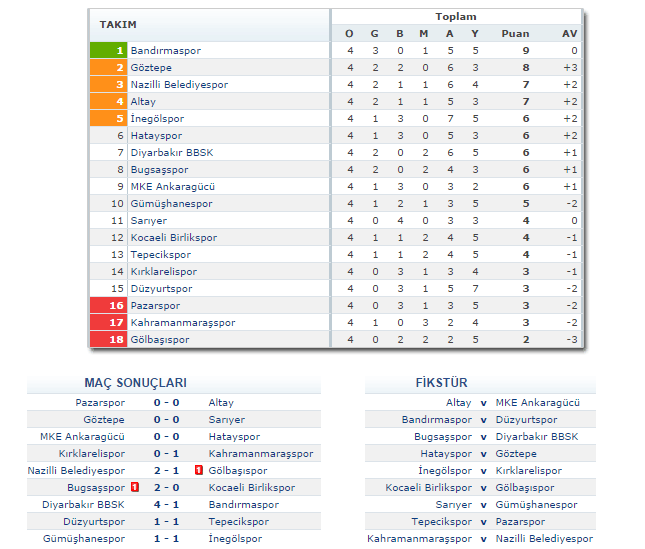Click Bandırmaspor in the first standings row
Screen dimensions: 645x549
165,50
